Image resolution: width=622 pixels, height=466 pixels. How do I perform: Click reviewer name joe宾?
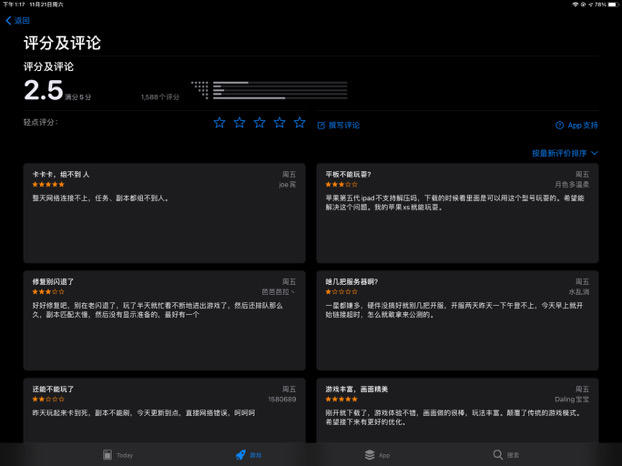[x=287, y=184]
